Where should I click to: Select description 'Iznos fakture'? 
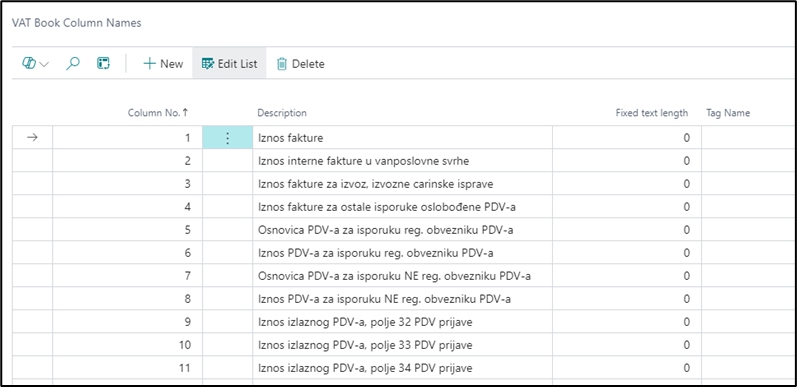pyautogui.click(x=290, y=138)
